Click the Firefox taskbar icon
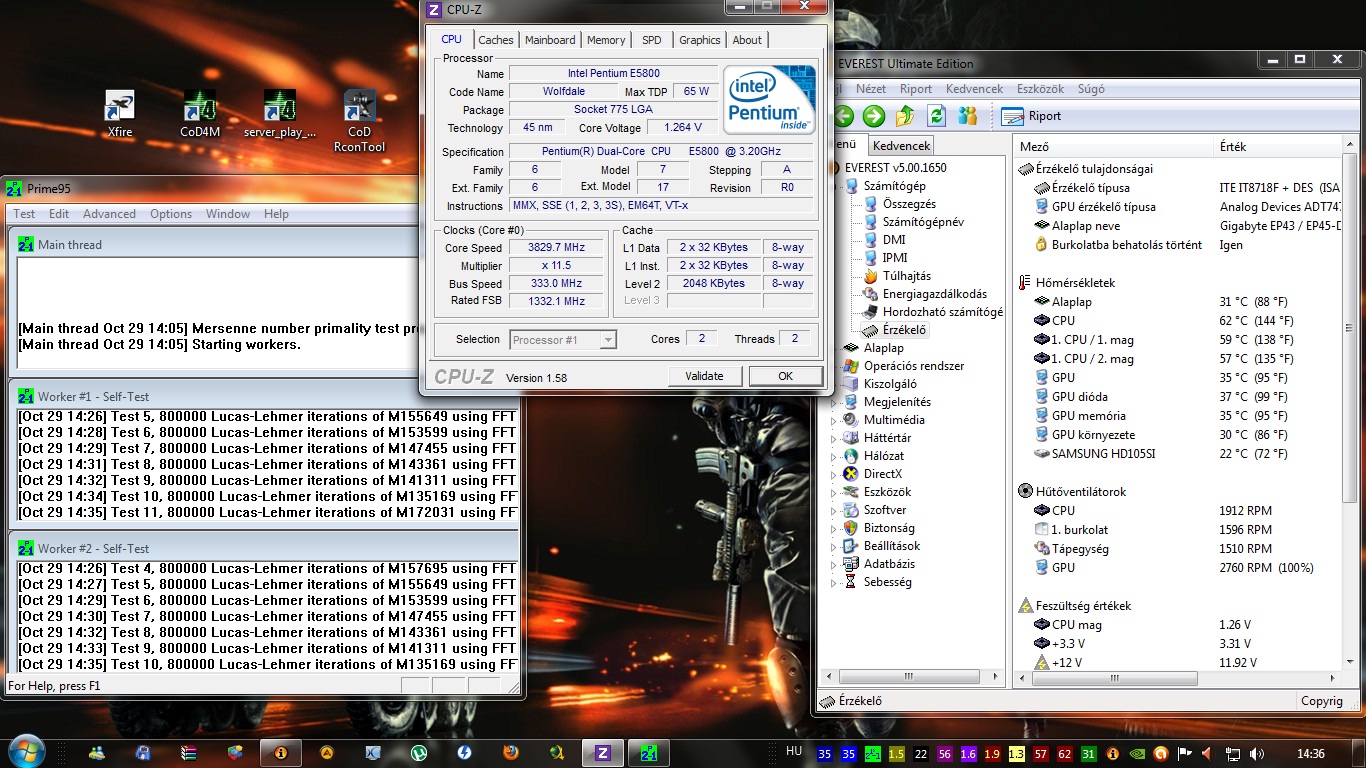This screenshot has width=1366, height=768. point(511,753)
